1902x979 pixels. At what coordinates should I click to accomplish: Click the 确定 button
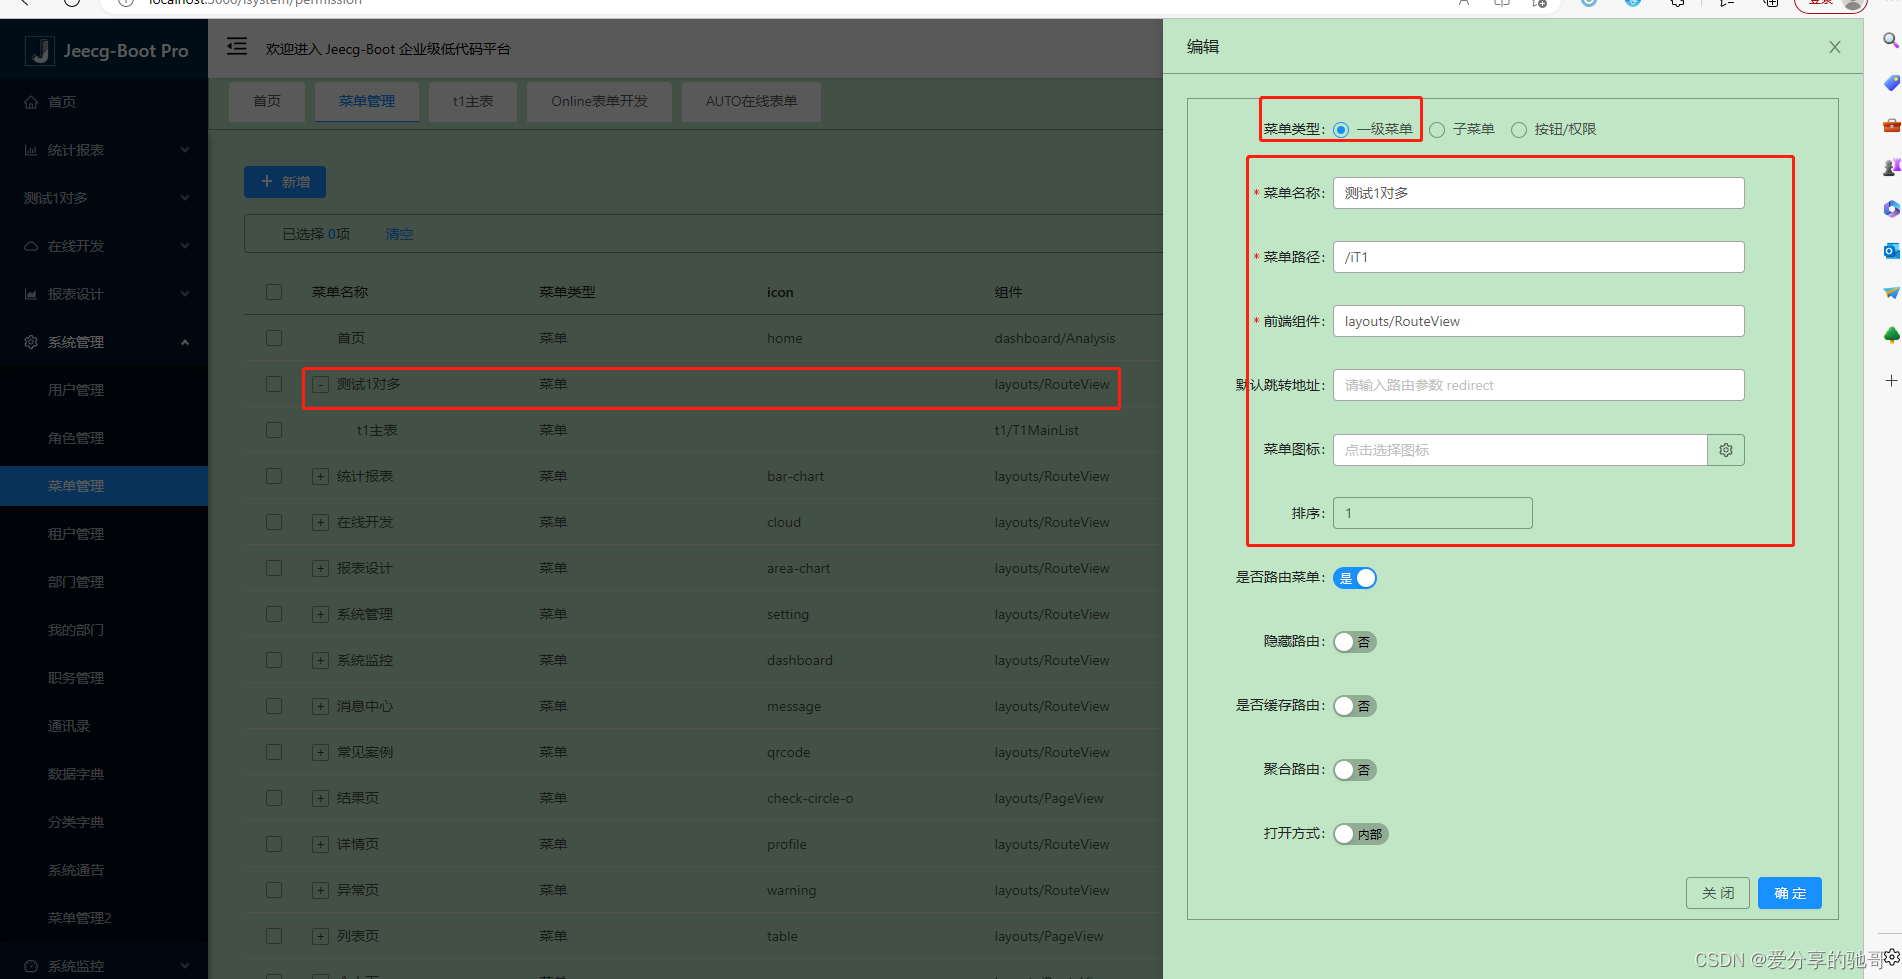[1790, 893]
